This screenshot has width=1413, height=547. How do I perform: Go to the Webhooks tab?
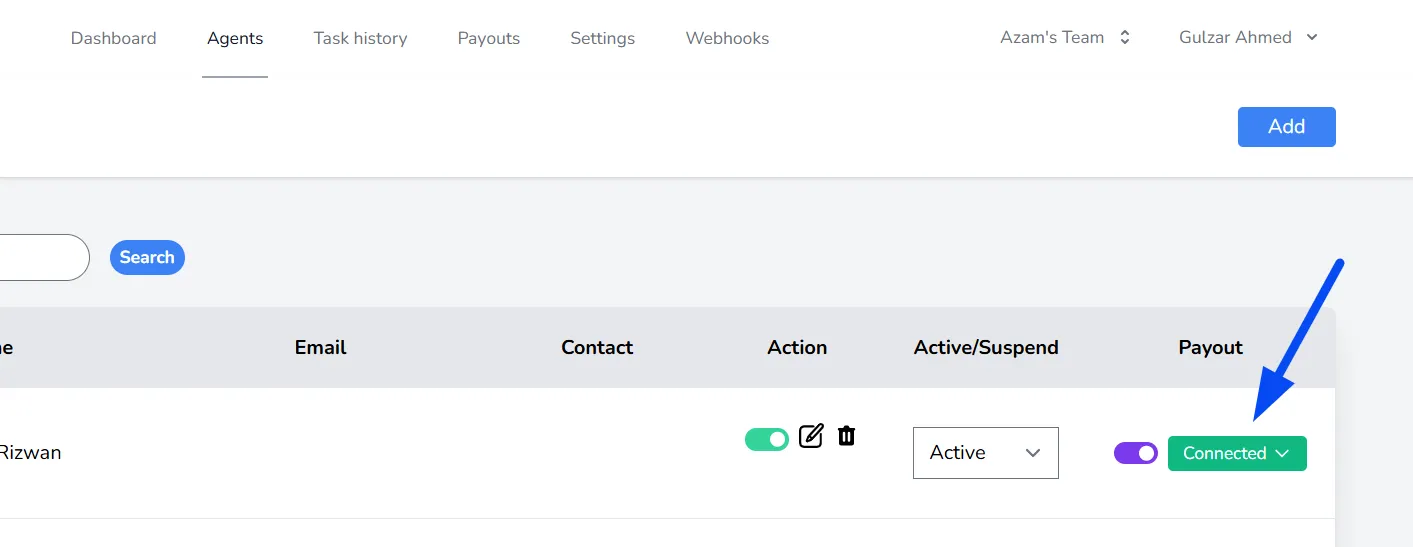[x=727, y=39]
